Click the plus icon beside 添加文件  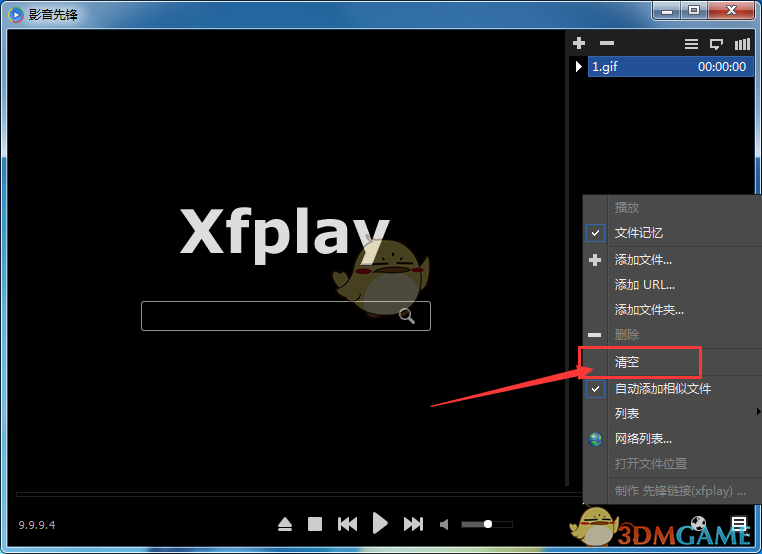(595, 260)
